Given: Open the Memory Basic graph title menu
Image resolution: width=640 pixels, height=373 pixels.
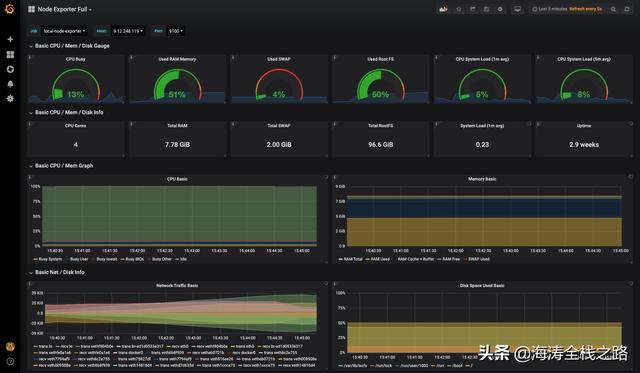Looking at the screenshot, I should (x=482, y=179).
